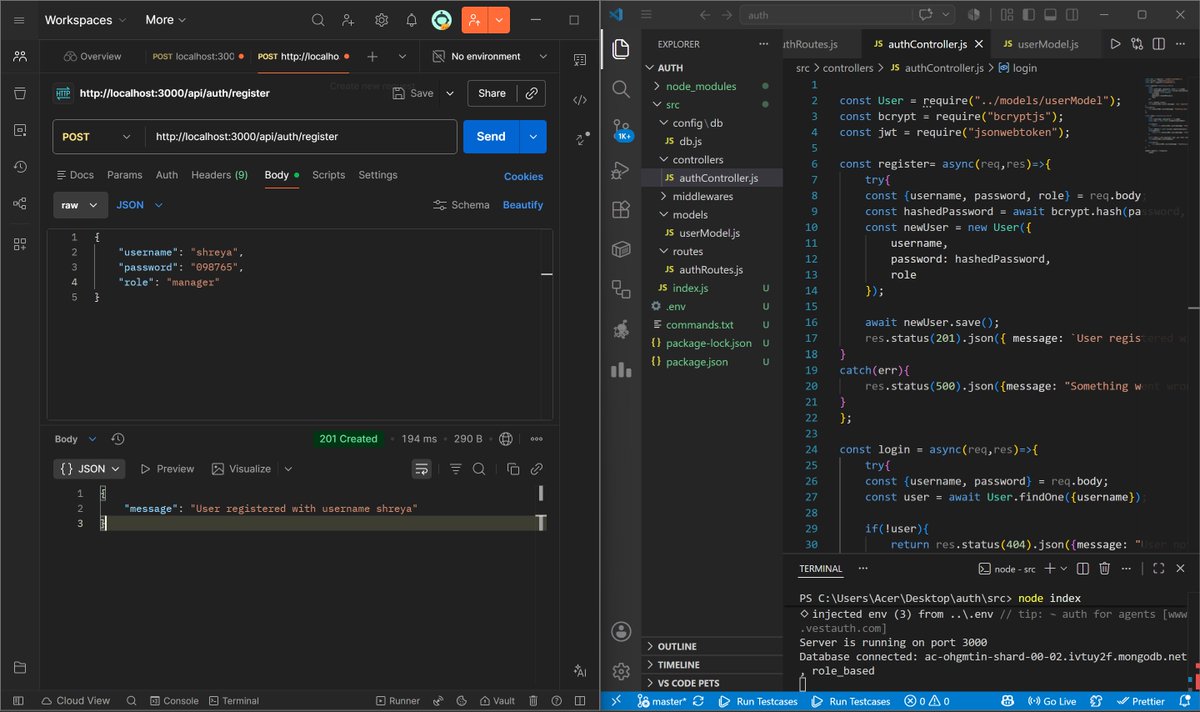Open Run and Debug view

tap(621, 170)
